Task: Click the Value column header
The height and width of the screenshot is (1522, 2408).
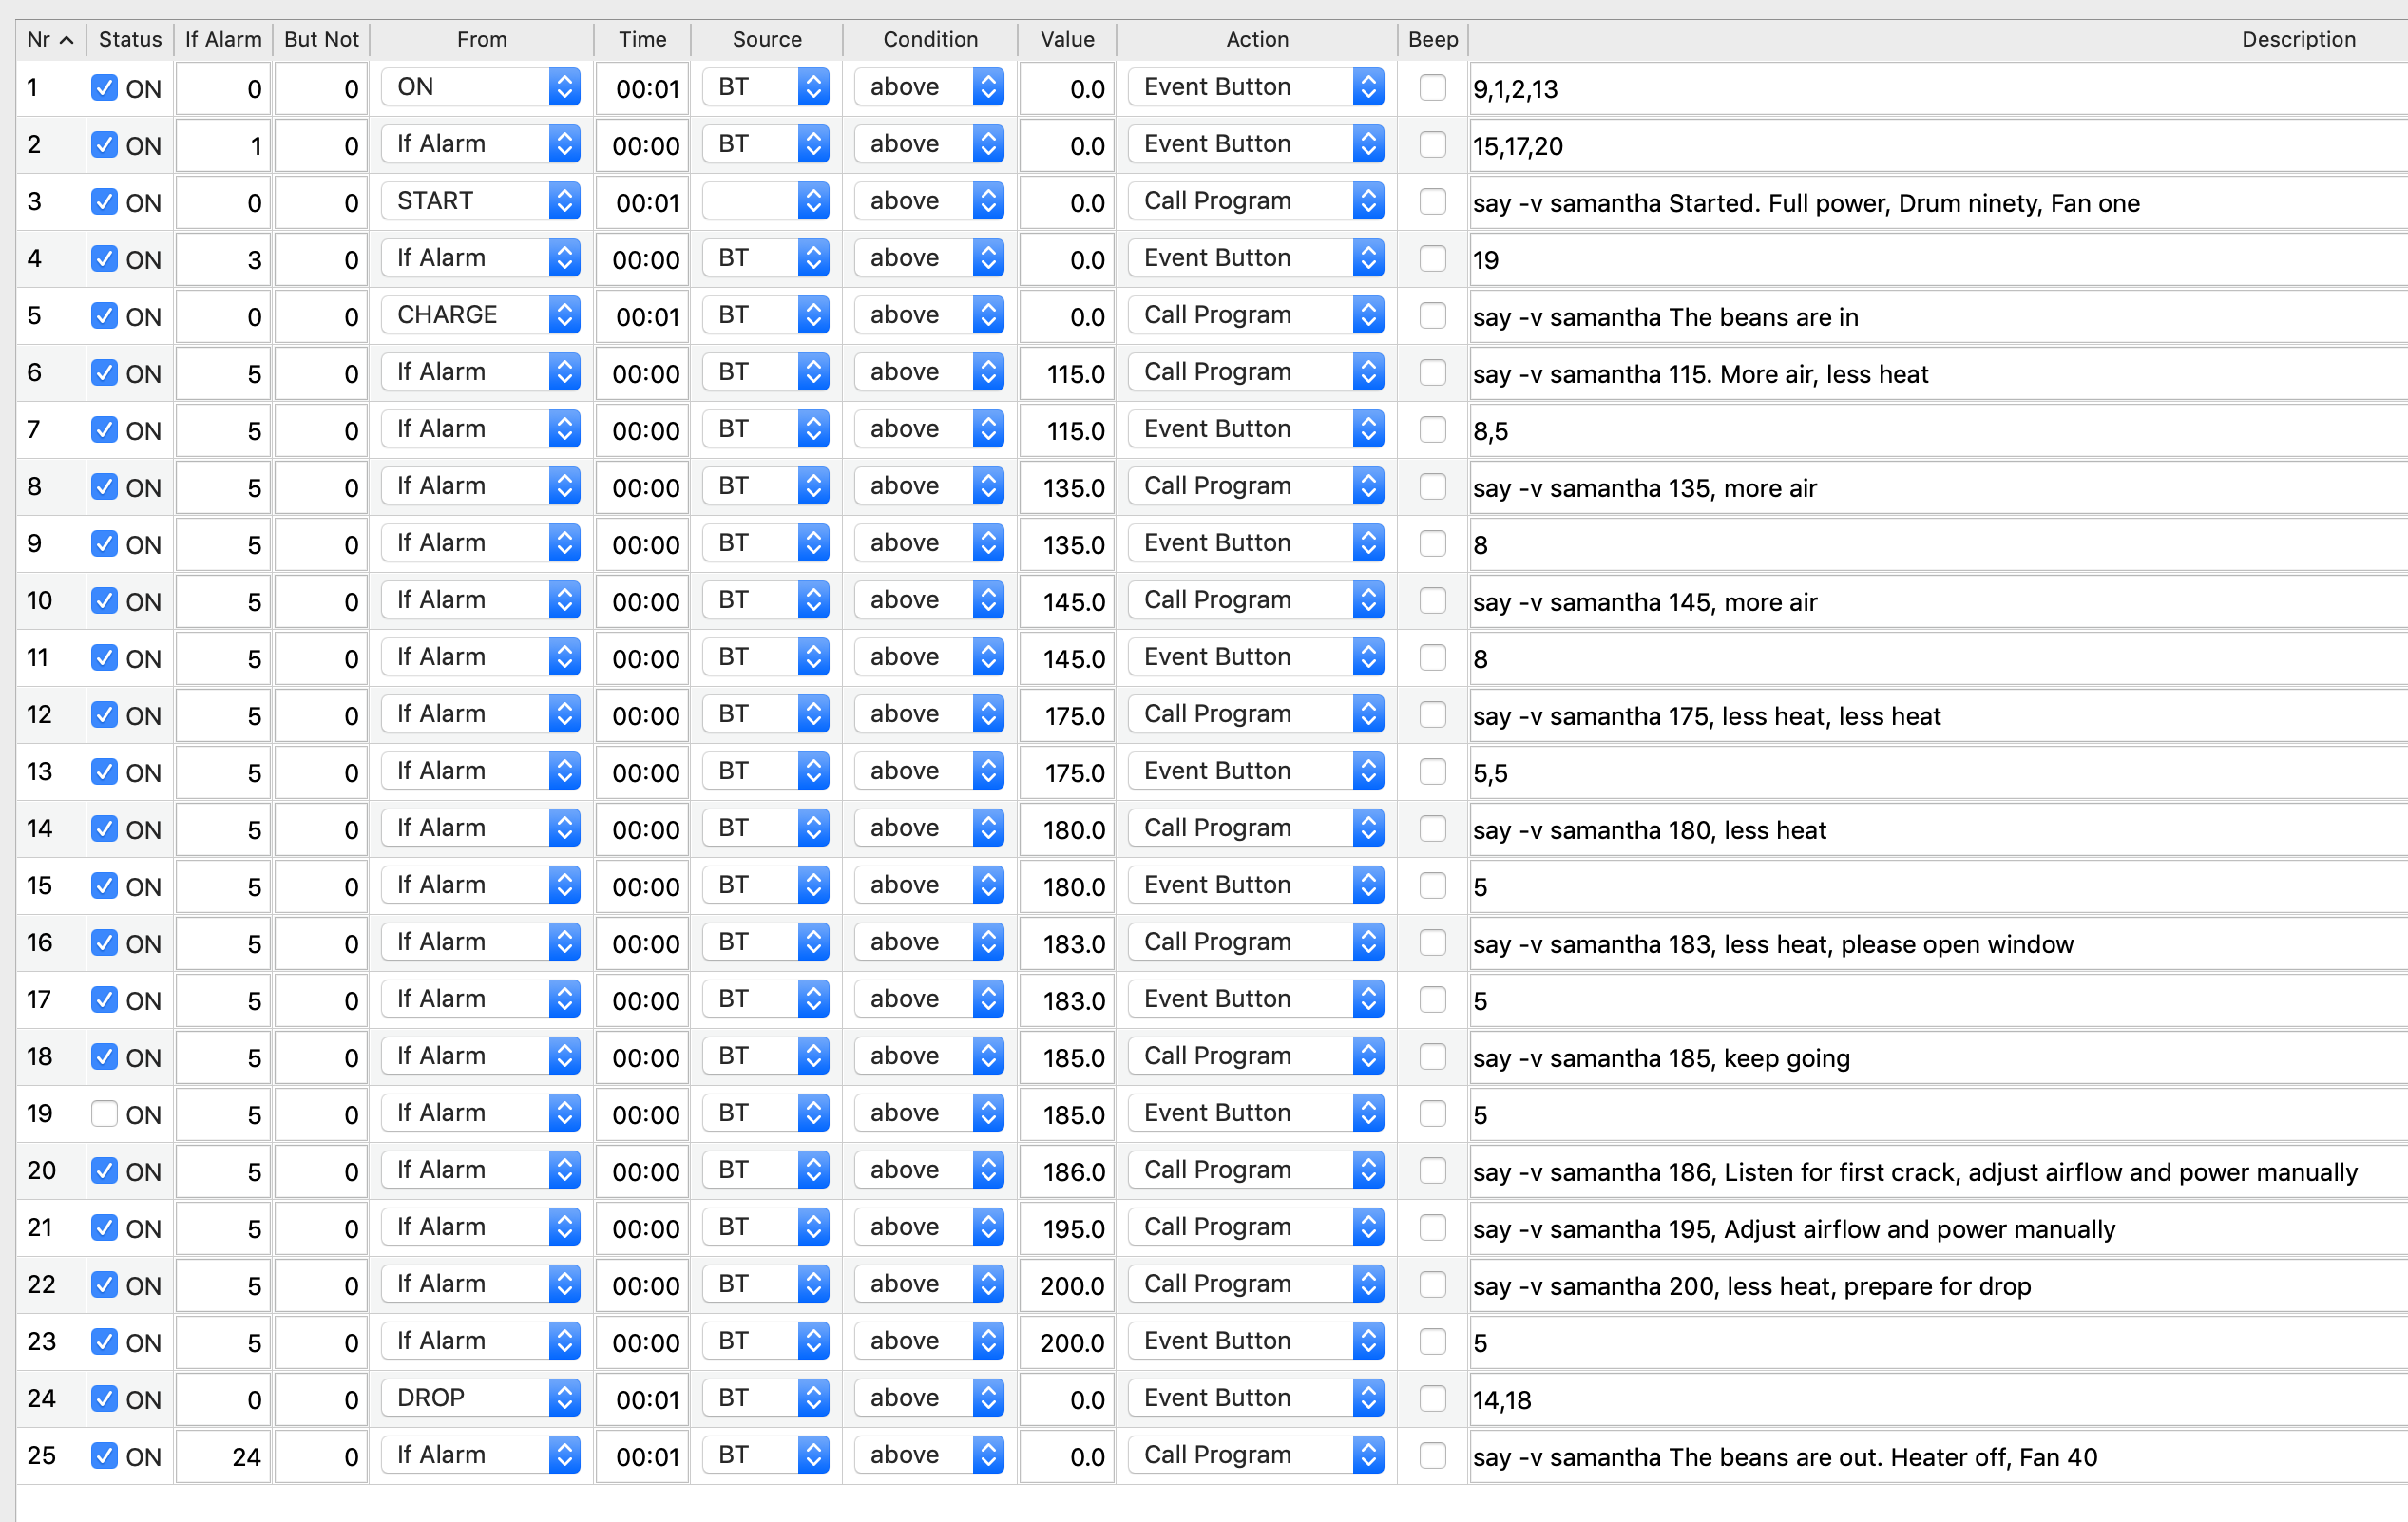Action: [x=1066, y=40]
